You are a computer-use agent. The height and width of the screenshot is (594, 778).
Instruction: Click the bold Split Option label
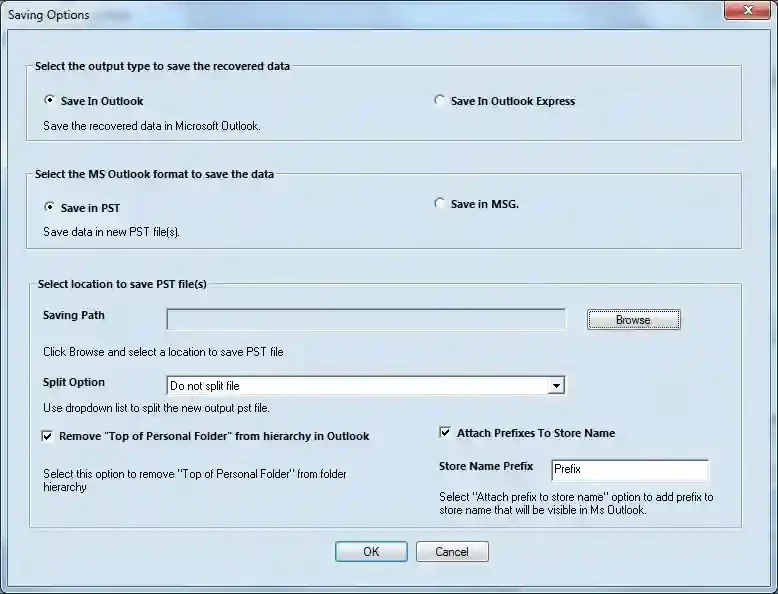pos(74,382)
